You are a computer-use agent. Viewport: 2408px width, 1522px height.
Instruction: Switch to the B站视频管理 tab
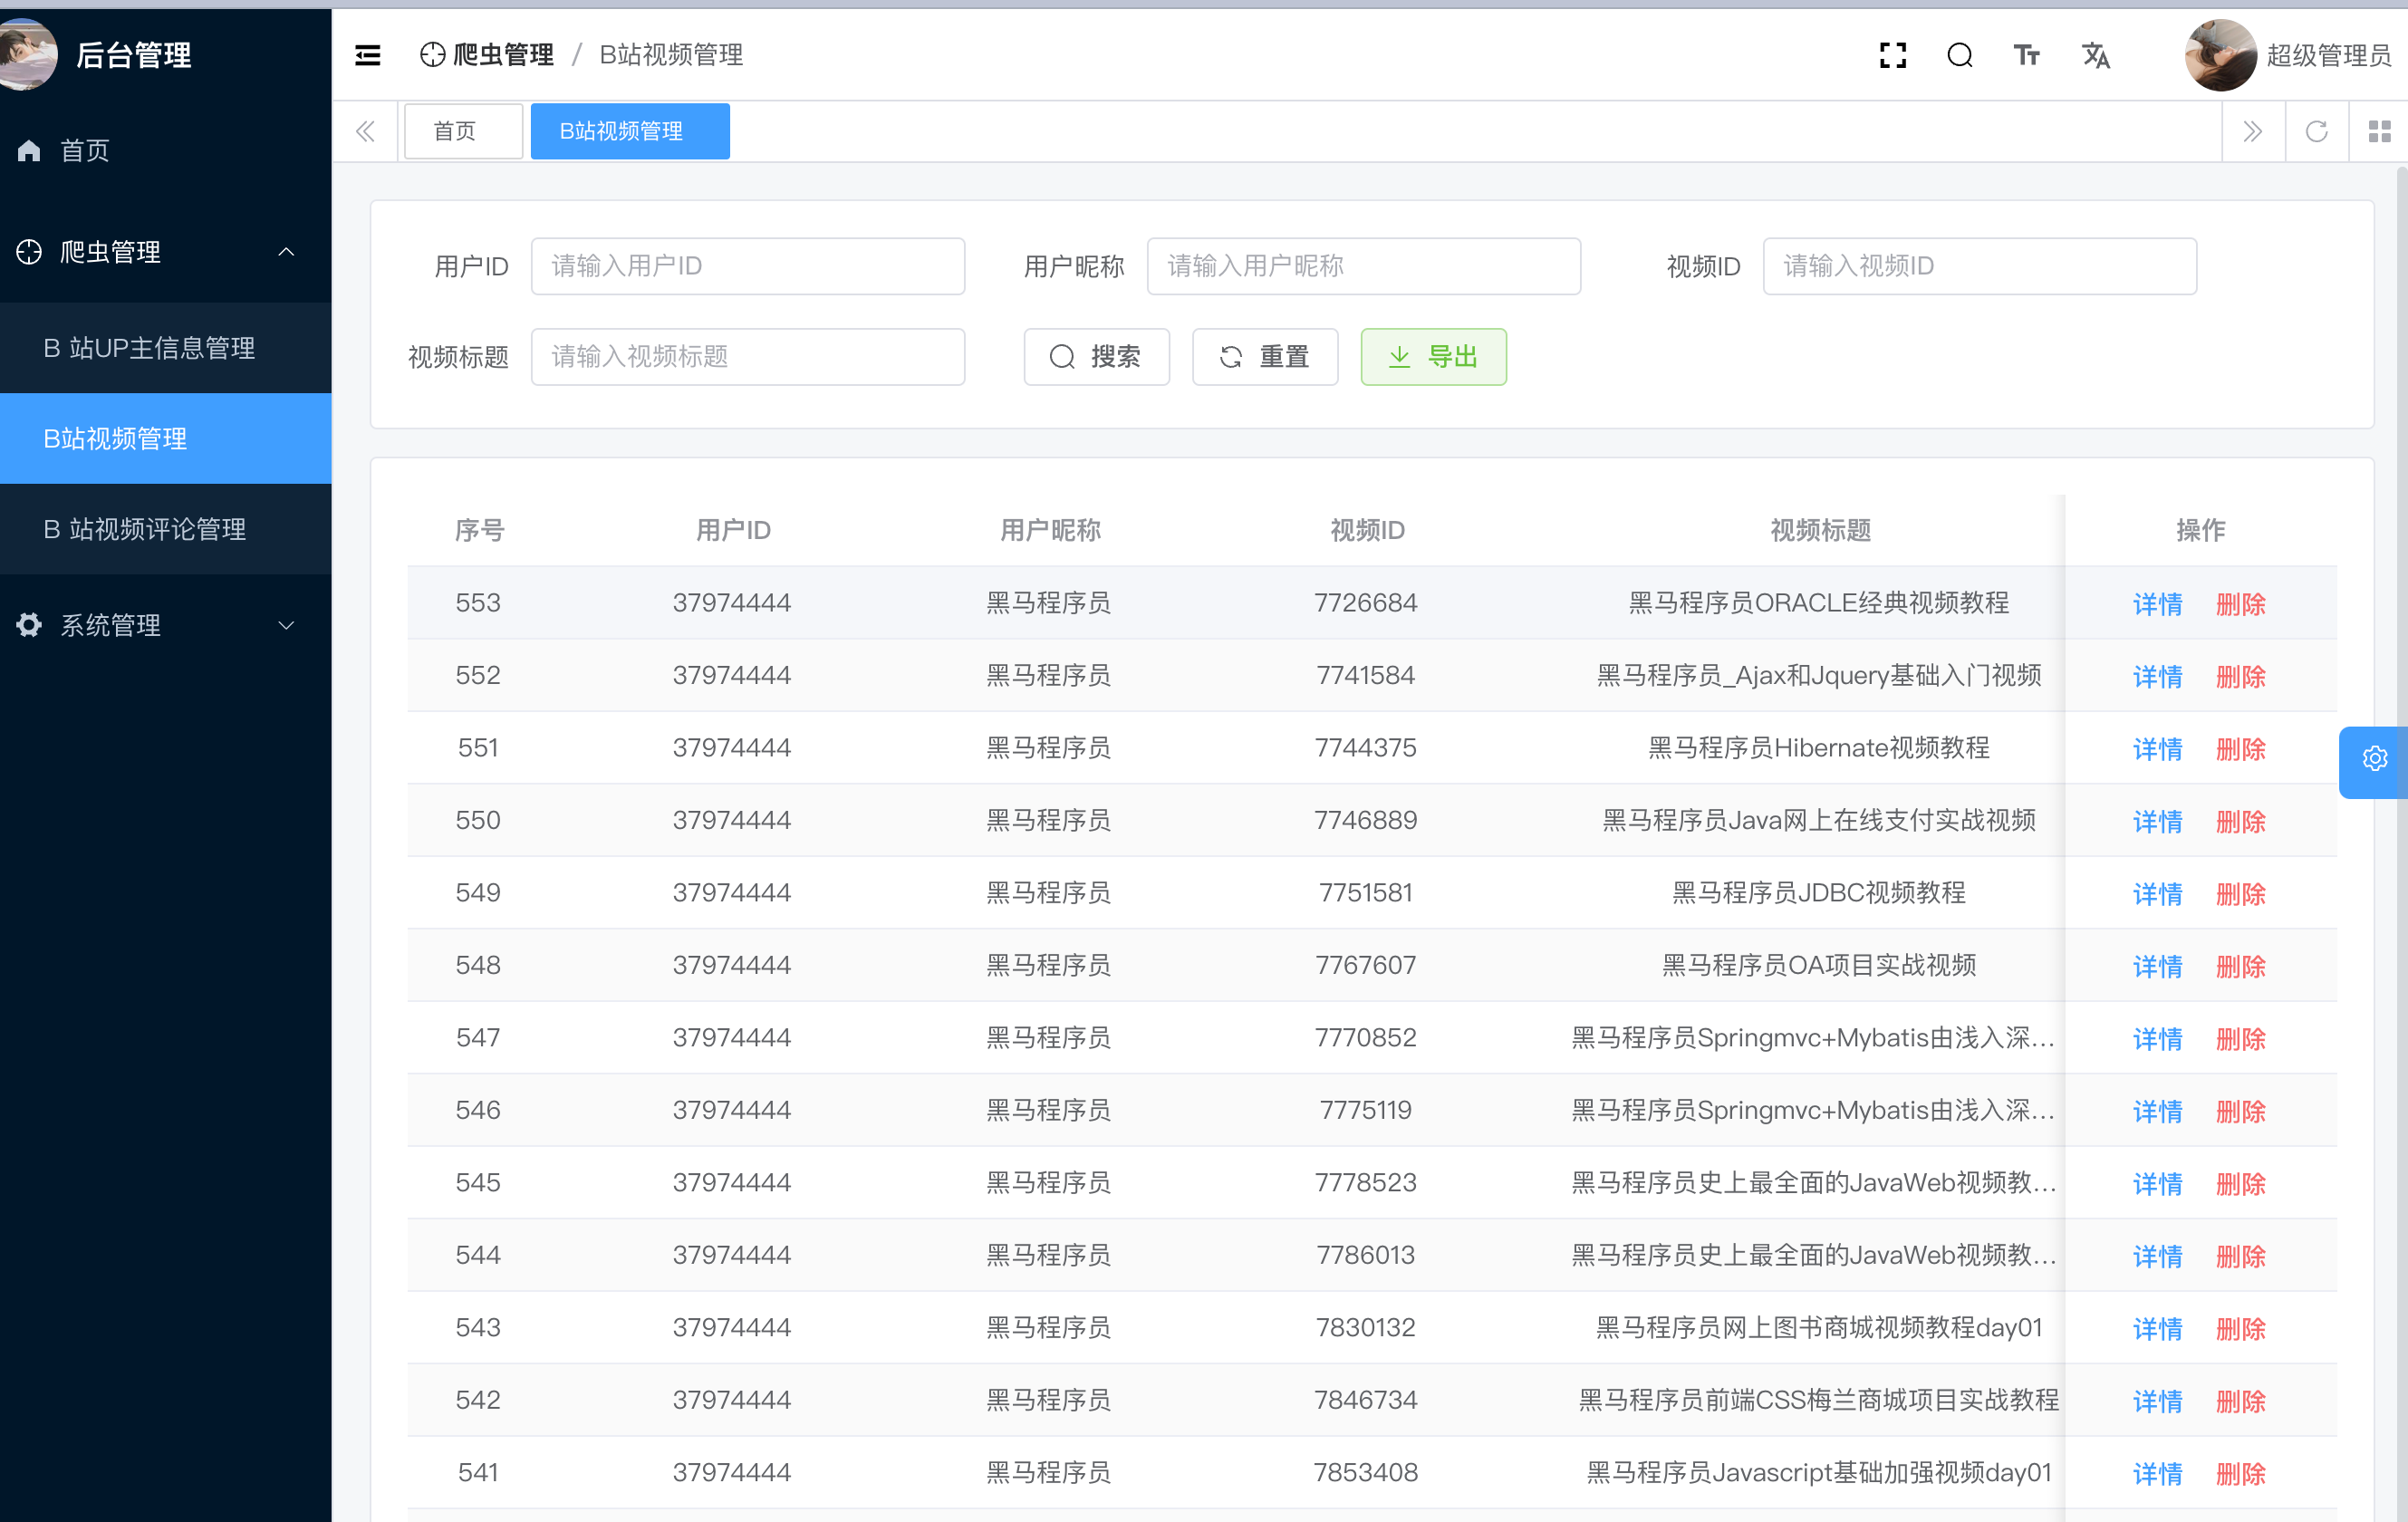[x=630, y=131]
